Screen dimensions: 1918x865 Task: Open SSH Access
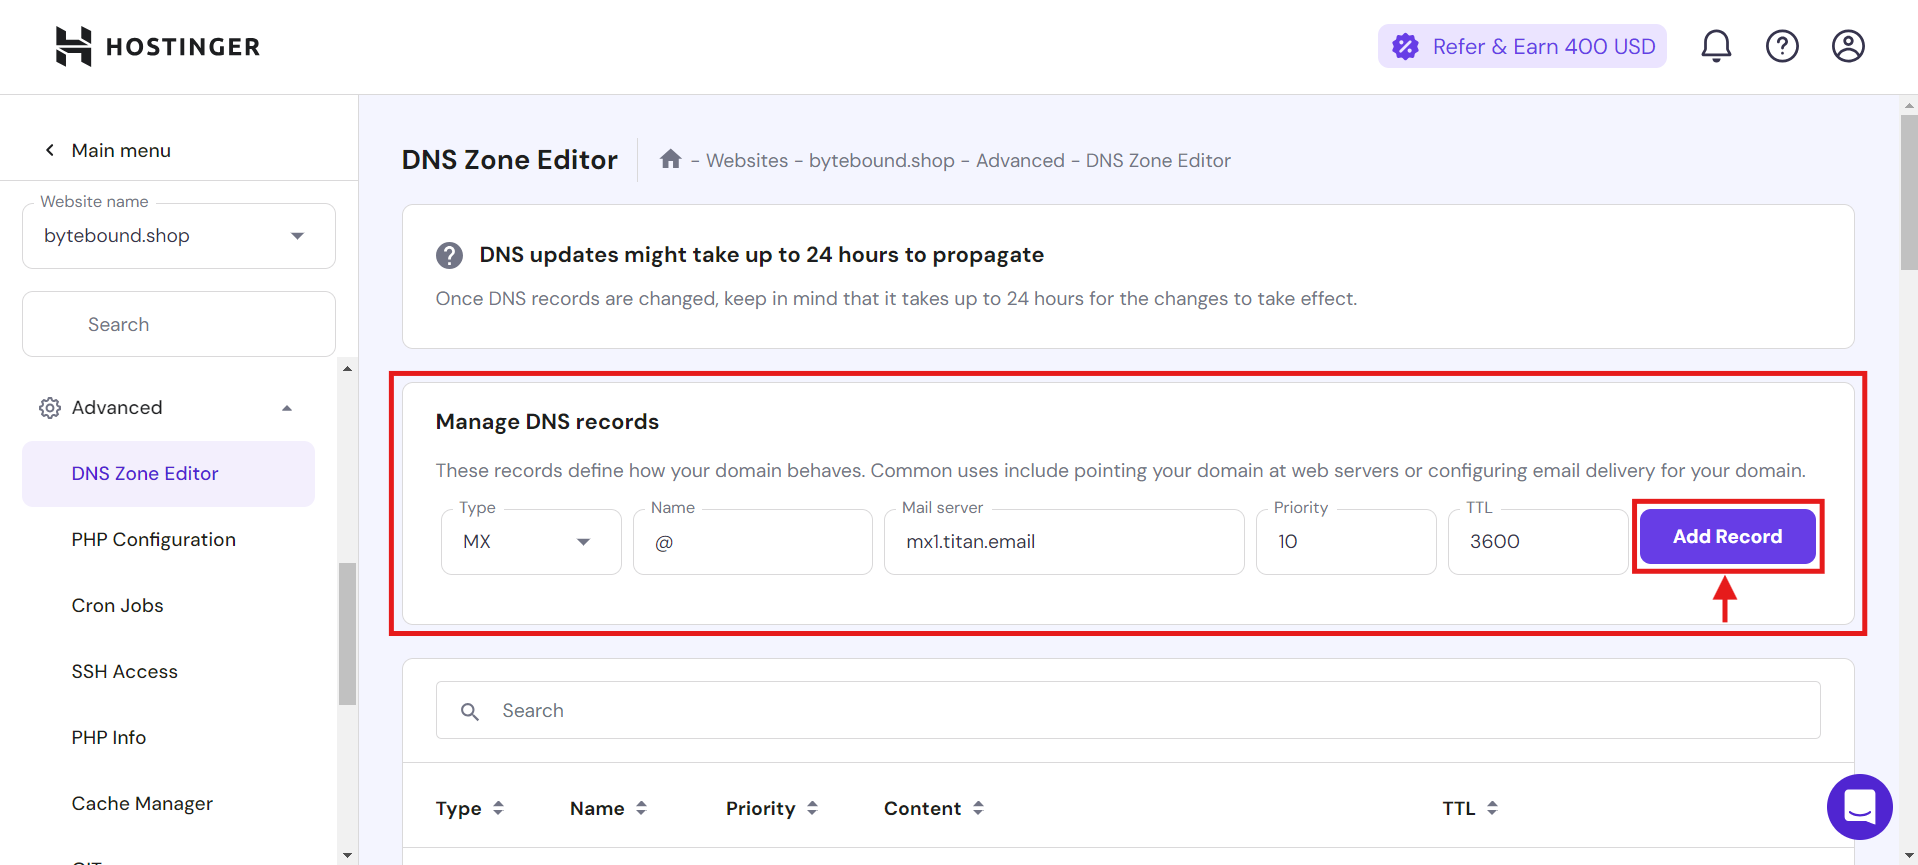[x=125, y=671]
